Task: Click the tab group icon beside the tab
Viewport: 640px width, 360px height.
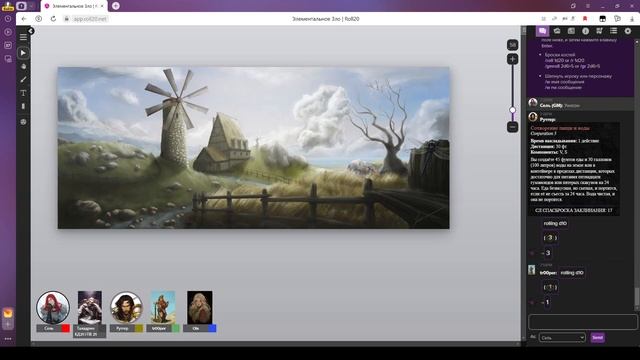Action: pos(22,6)
